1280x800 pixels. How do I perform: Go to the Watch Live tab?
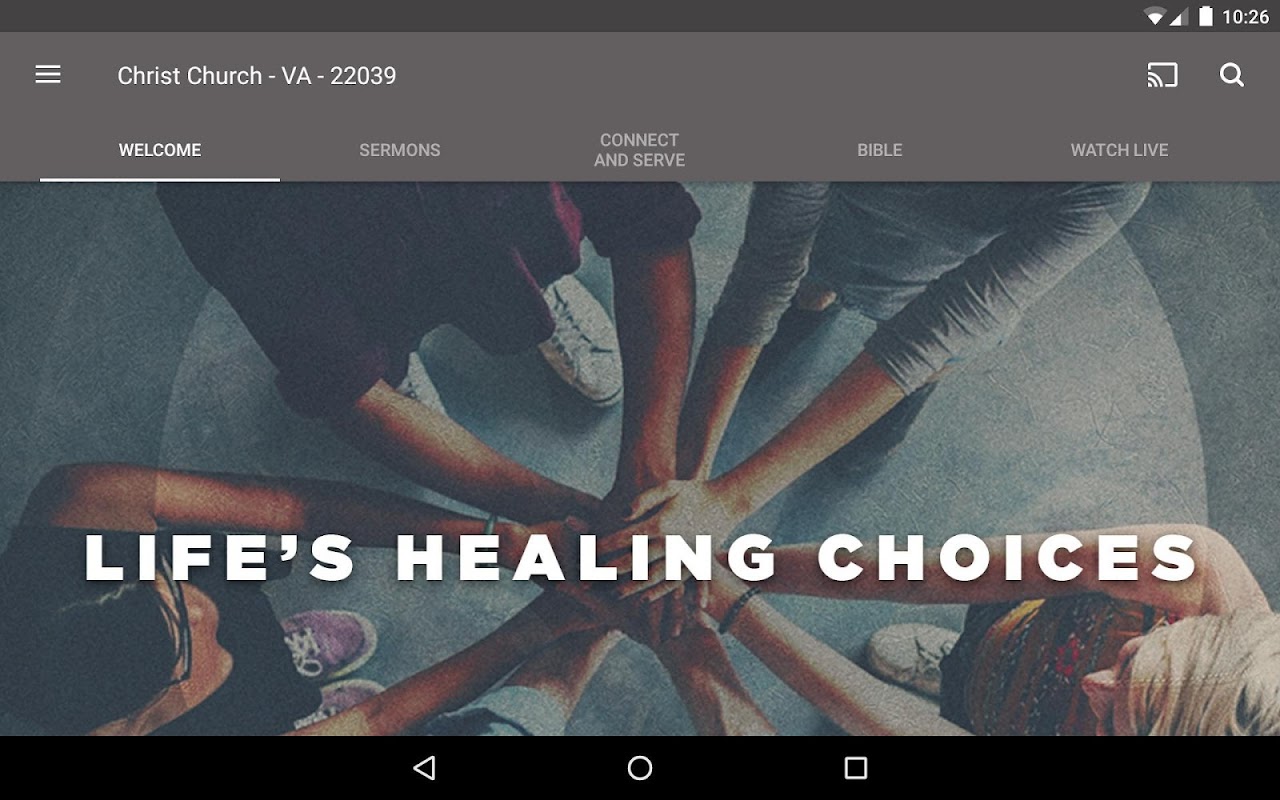pos(1120,150)
